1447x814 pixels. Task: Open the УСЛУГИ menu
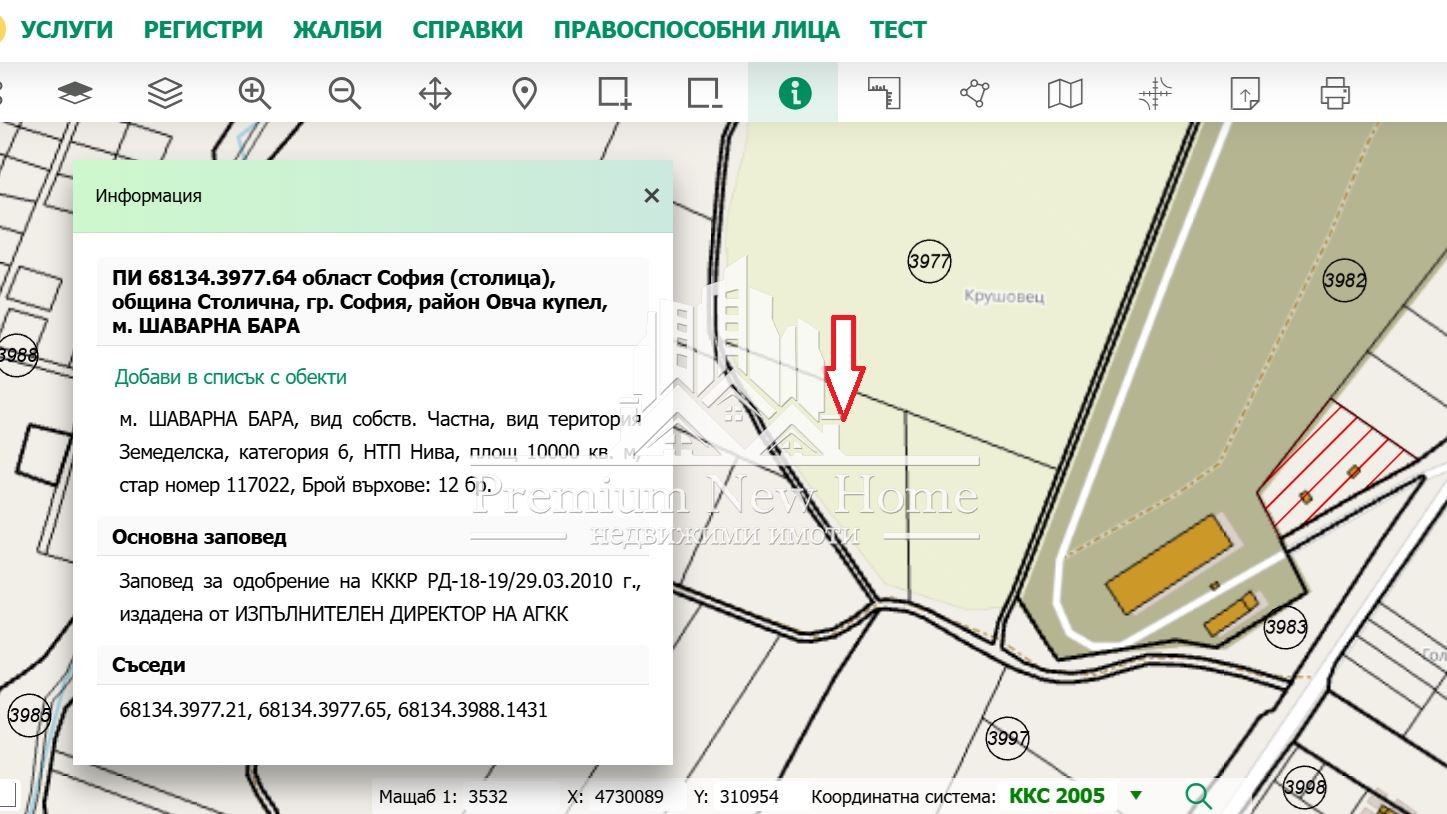coord(67,30)
